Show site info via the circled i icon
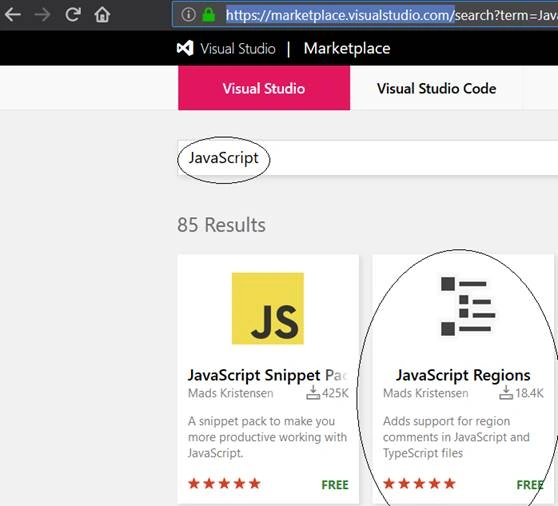 188,15
